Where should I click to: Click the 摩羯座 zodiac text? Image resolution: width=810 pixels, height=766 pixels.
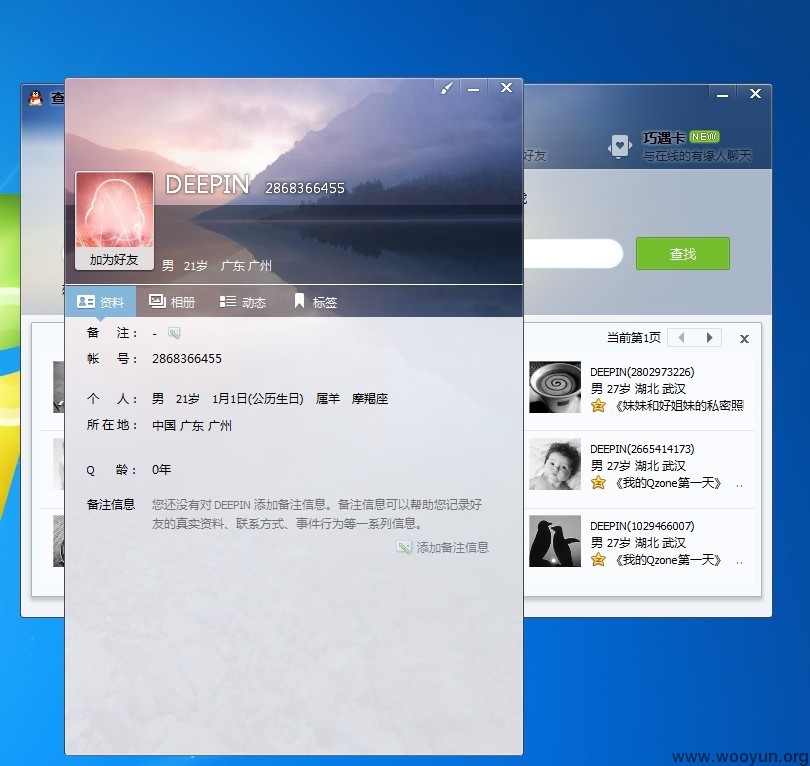(x=369, y=399)
